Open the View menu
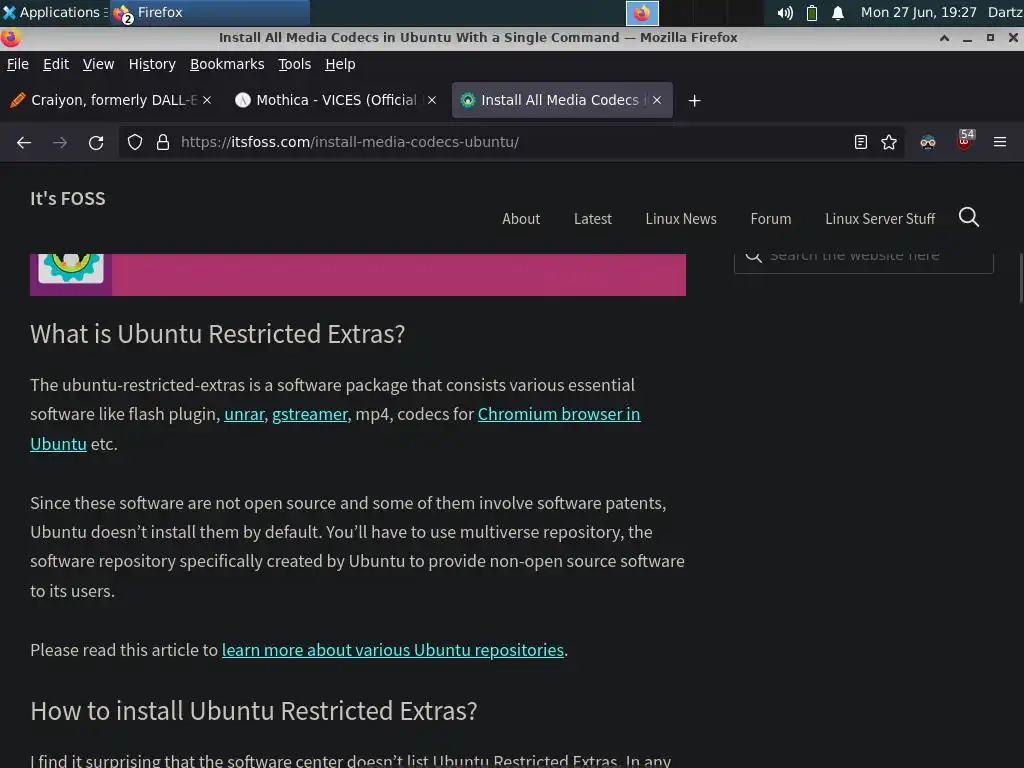 [x=98, y=64]
